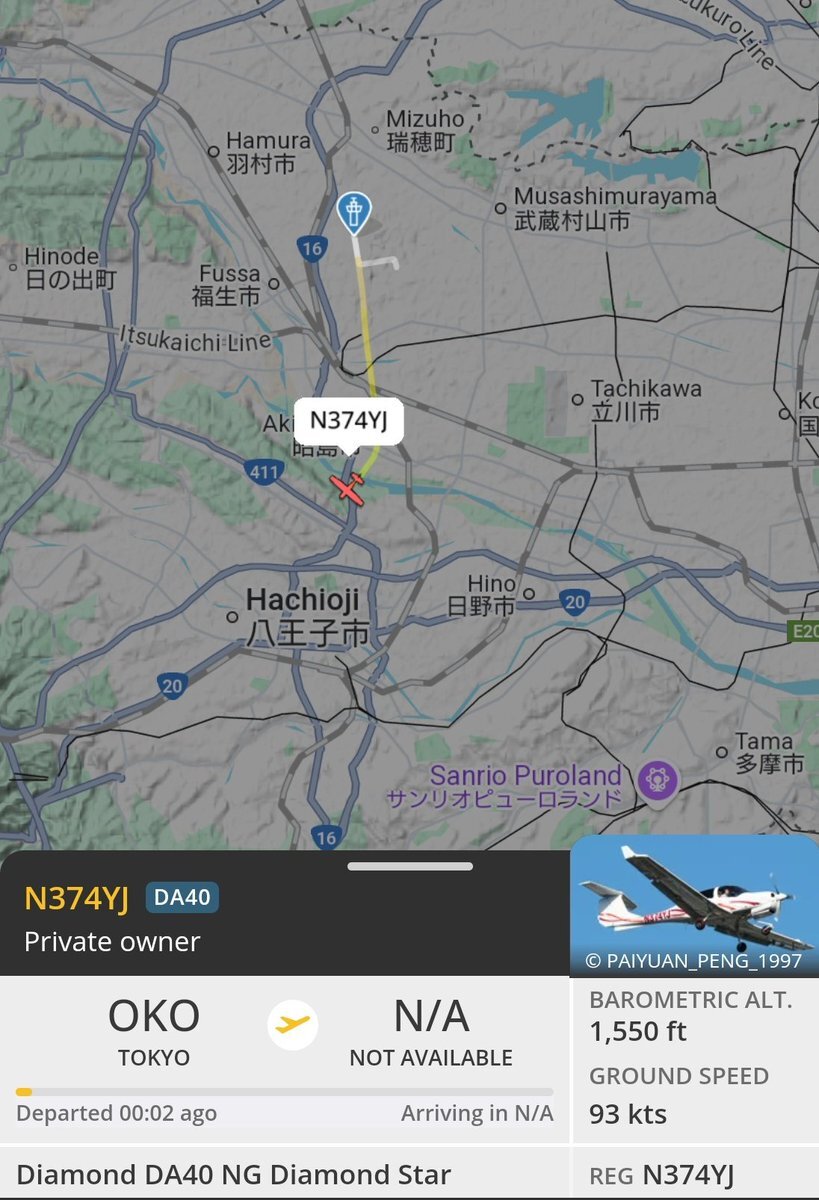
Task: Click the flight progress bar
Action: click(284, 1092)
